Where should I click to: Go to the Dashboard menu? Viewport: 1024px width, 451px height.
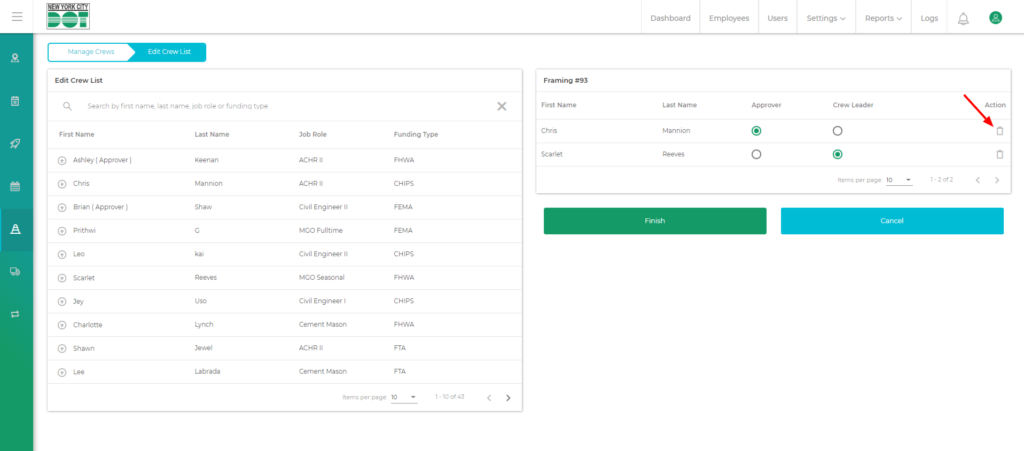(x=670, y=18)
